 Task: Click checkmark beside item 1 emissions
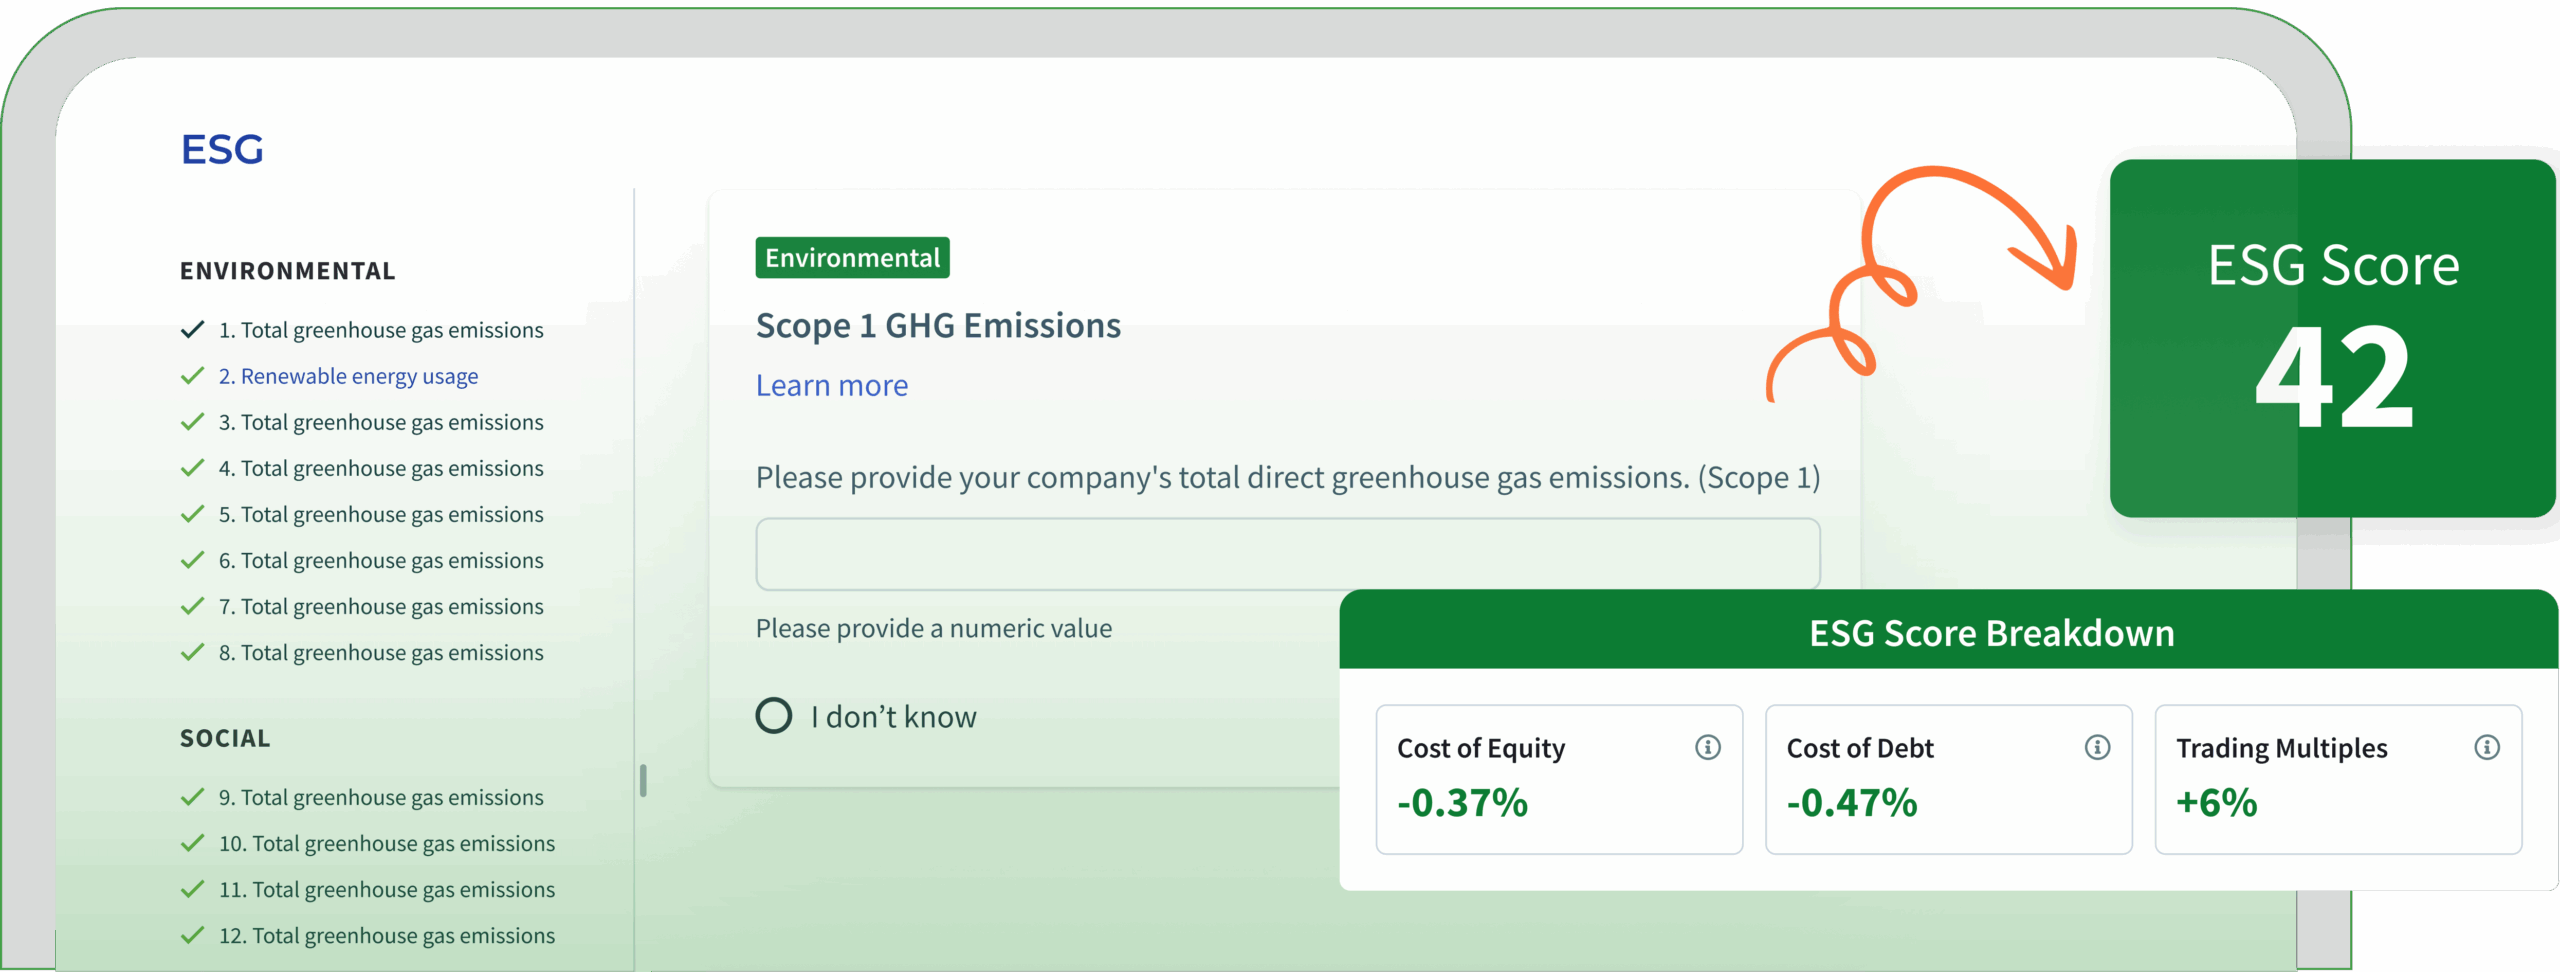click(x=192, y=330)
